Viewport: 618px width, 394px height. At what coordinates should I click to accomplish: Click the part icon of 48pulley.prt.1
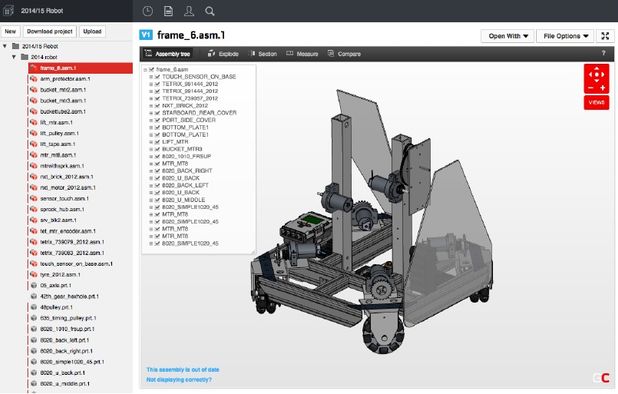click(x=34, y=307)
